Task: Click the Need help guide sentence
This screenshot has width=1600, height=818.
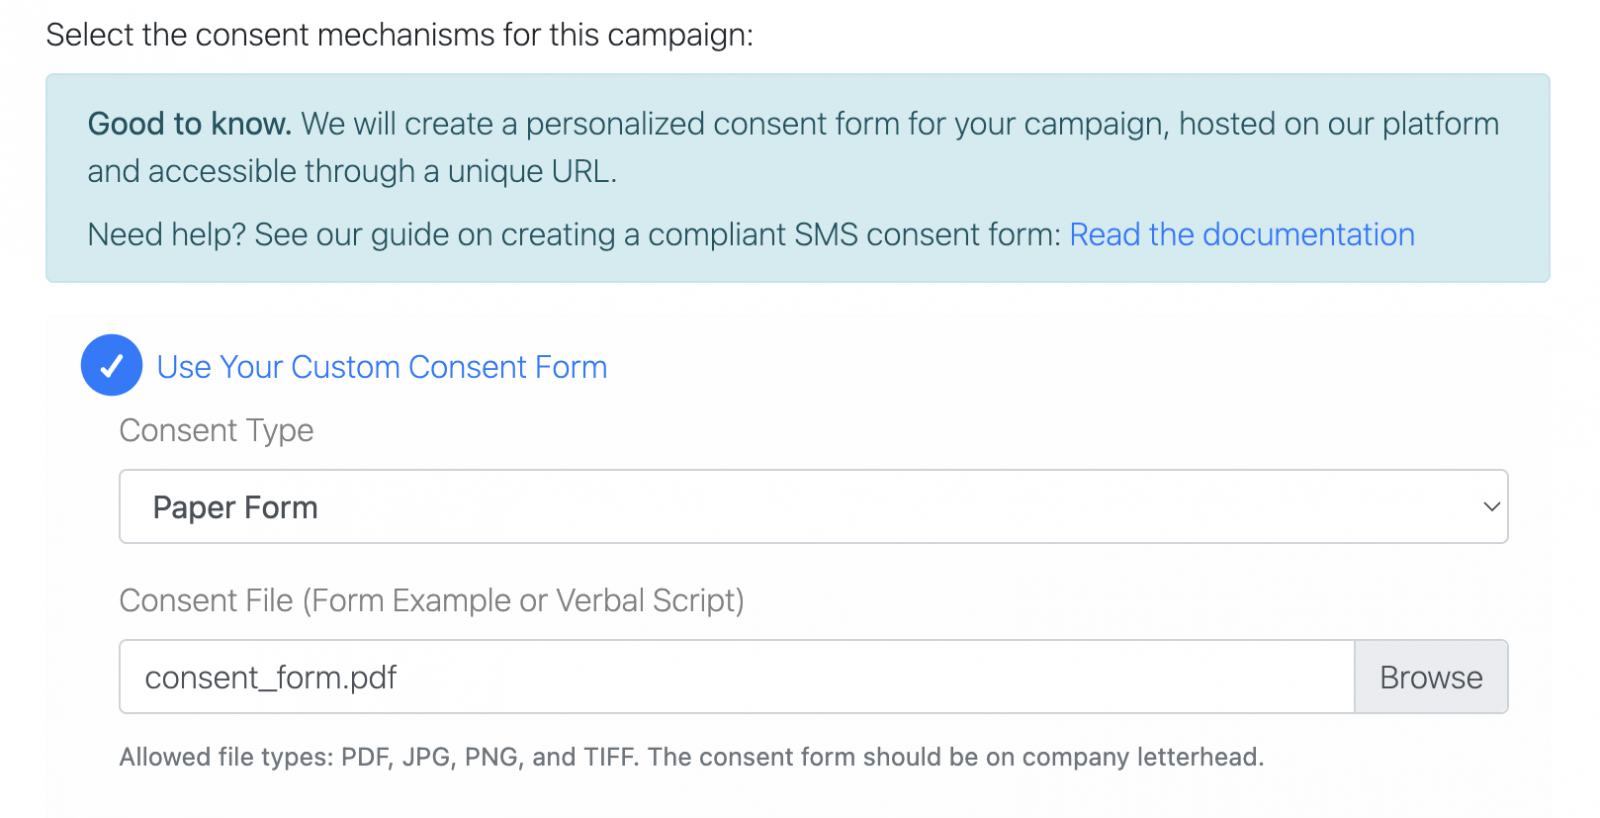Action: [x=574, y=234]
